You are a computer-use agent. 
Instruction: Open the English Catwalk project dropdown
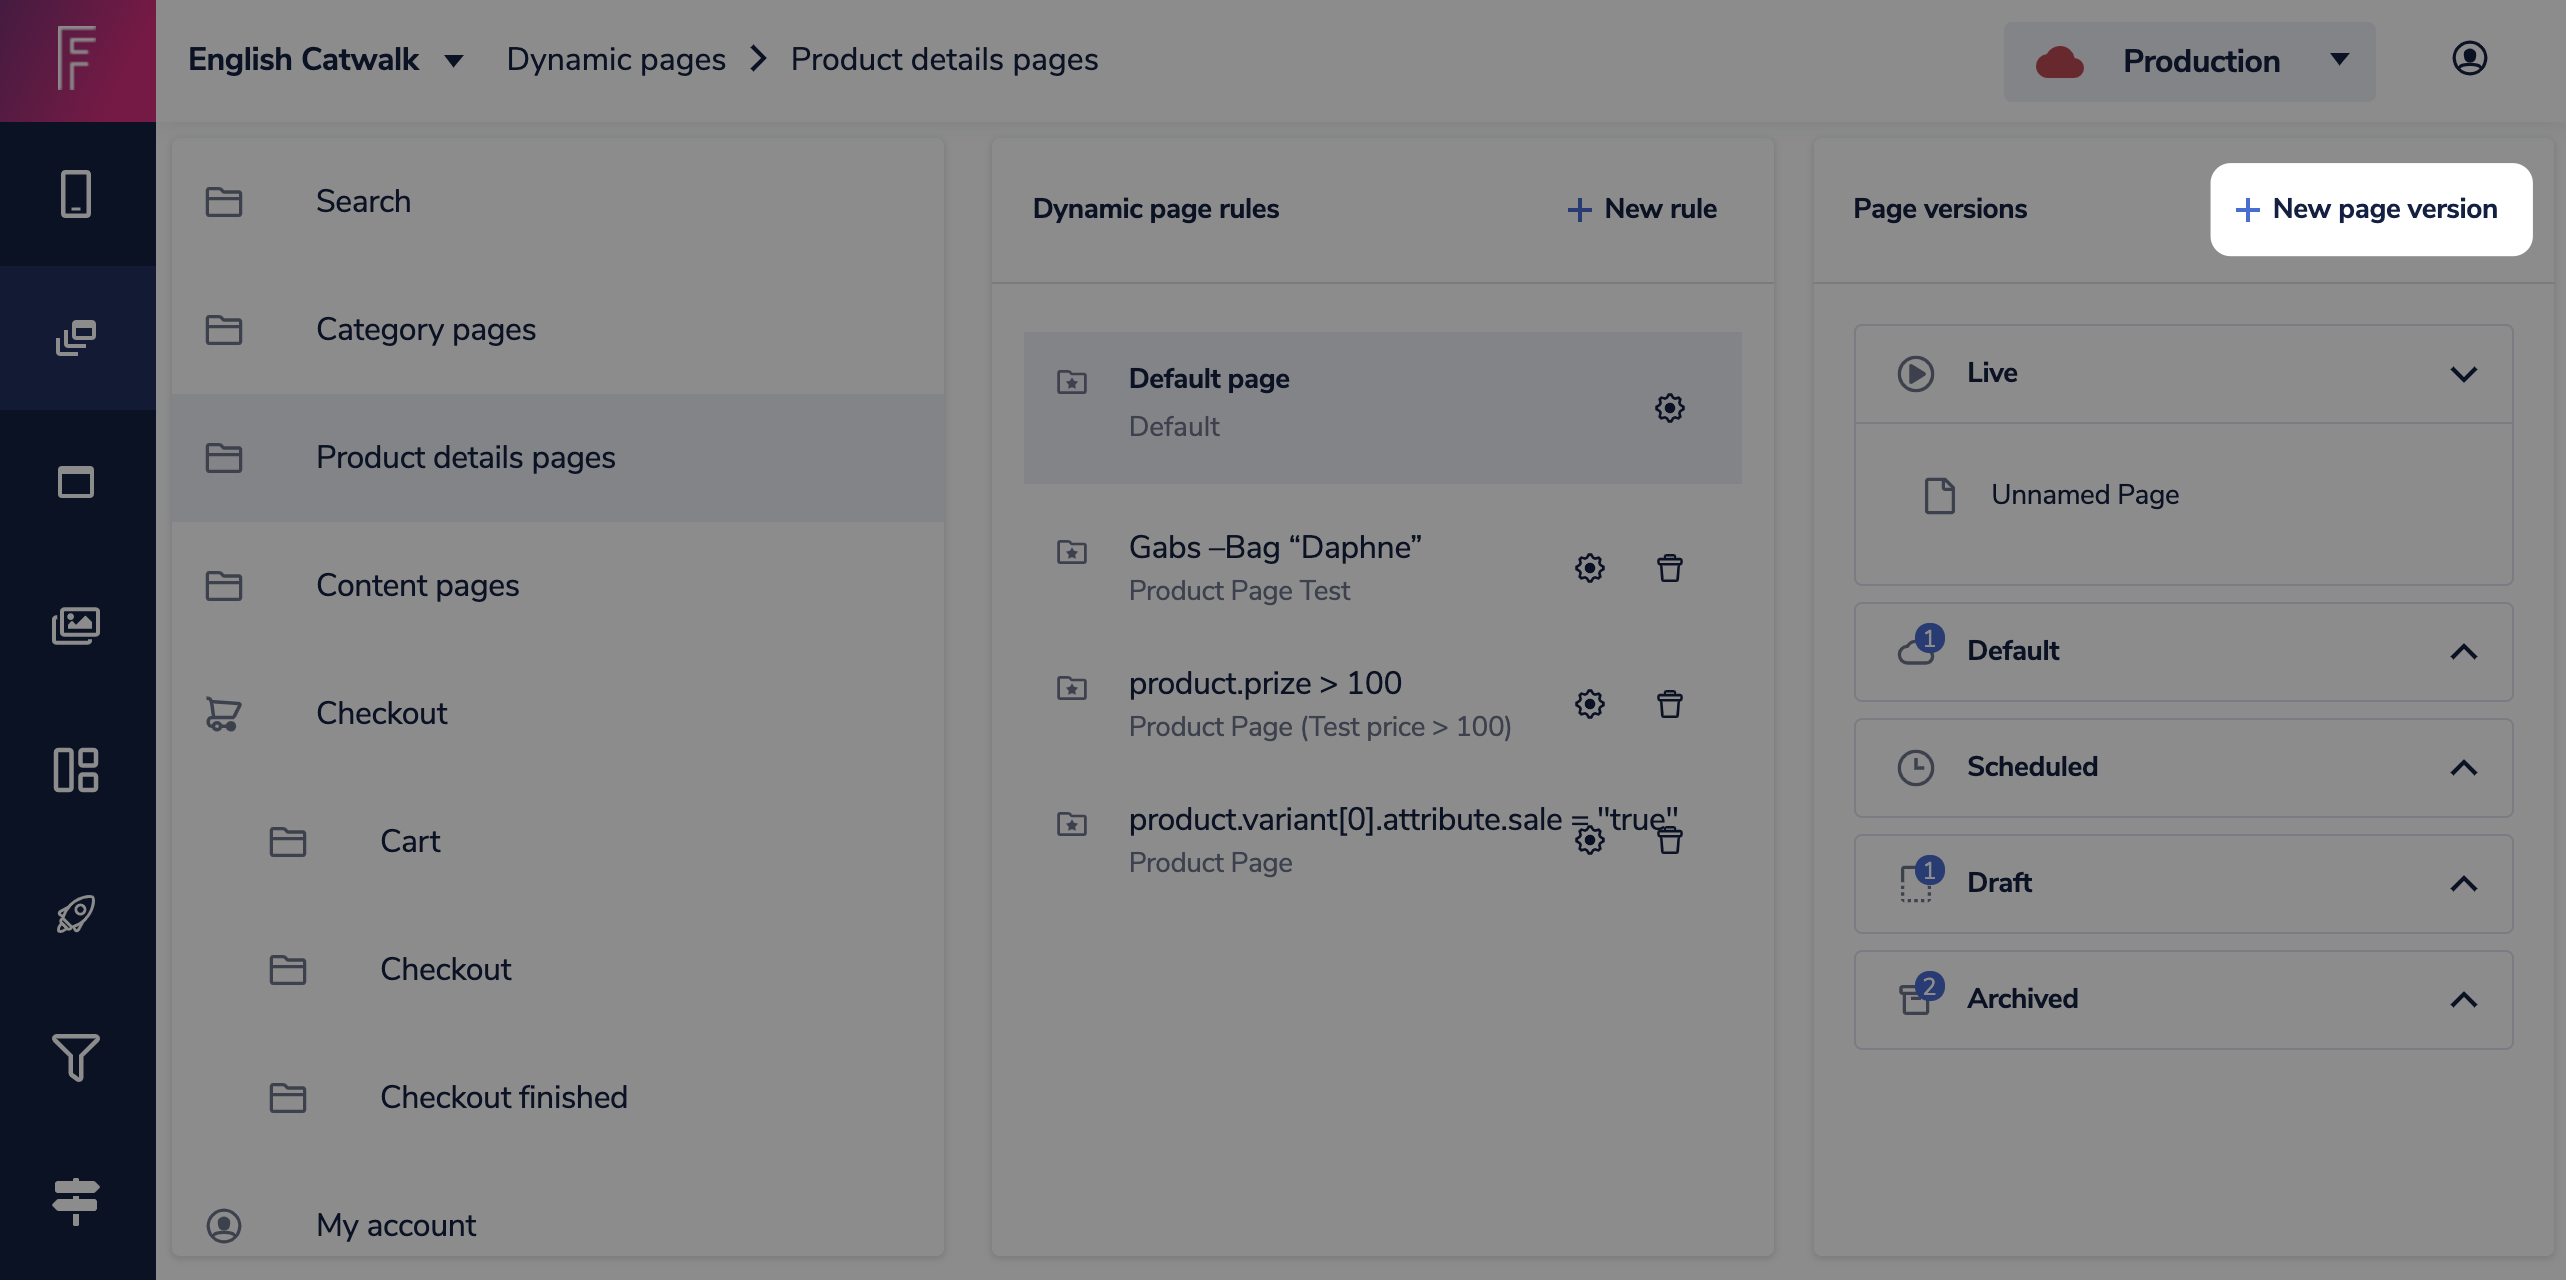(x=326, y=60)
